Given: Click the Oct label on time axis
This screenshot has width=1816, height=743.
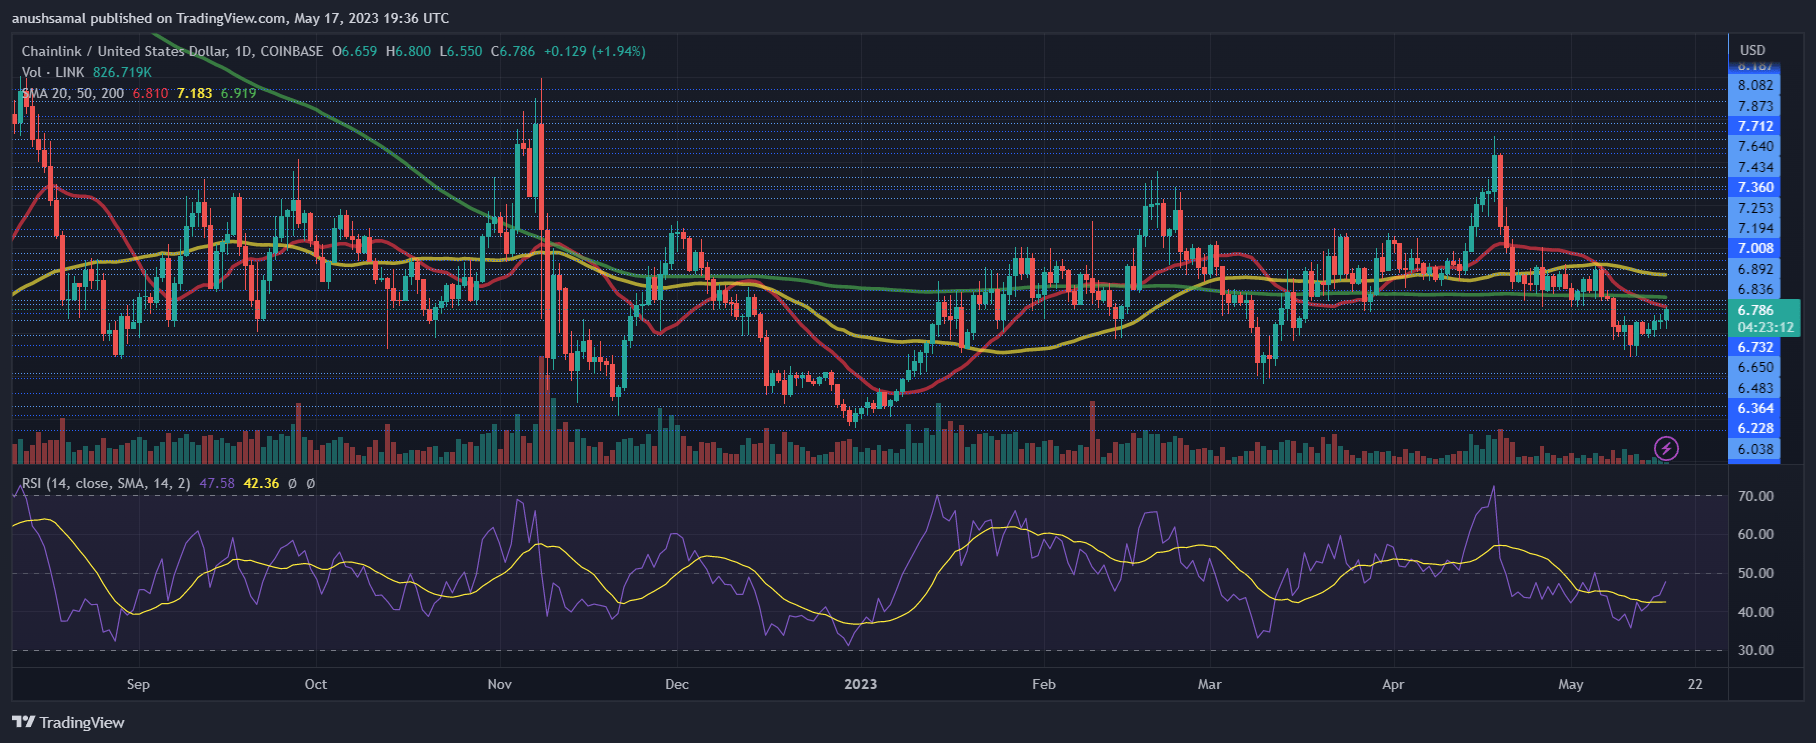Looking at the screenshot, I should pyautogui.click(x=316, y=684).
